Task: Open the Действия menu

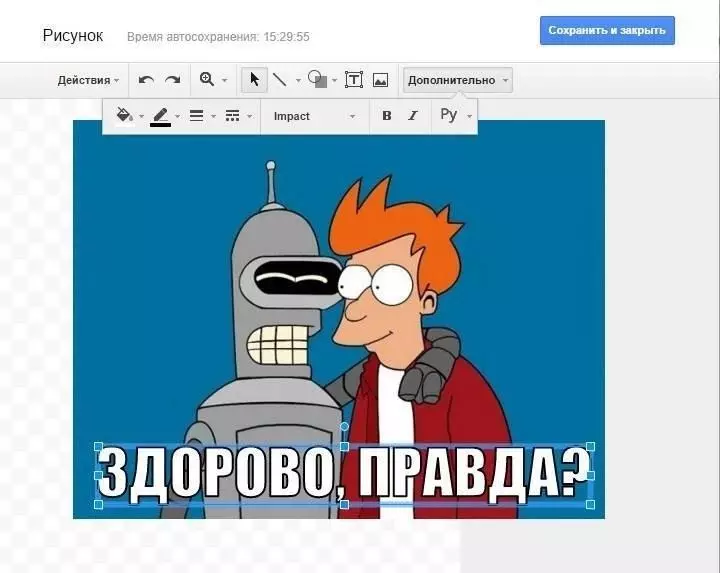Action: pos(88,80)
